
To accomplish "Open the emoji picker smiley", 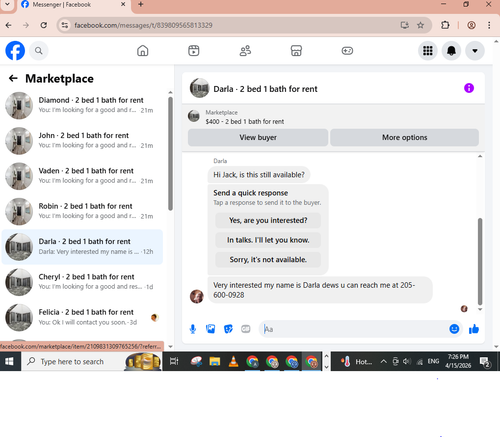I will pyautogui.click(x=454, y=329).
